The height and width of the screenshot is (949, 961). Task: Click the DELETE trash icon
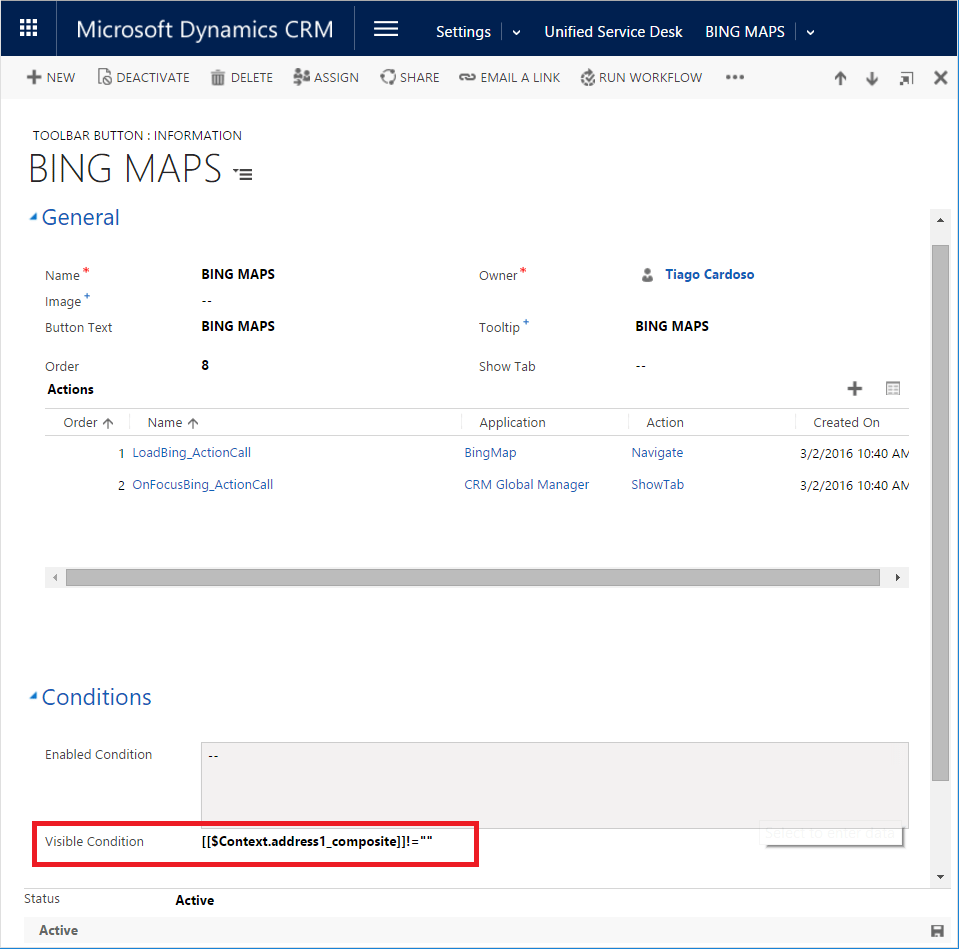241,77
